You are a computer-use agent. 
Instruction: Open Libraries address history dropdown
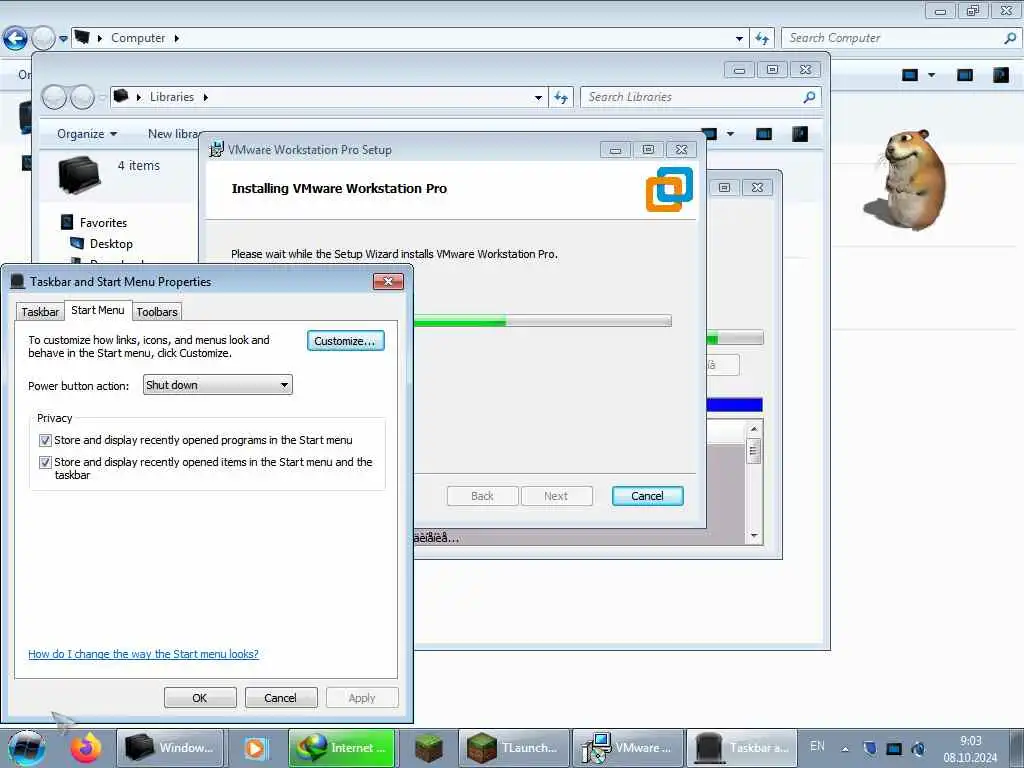click(538, 97)
